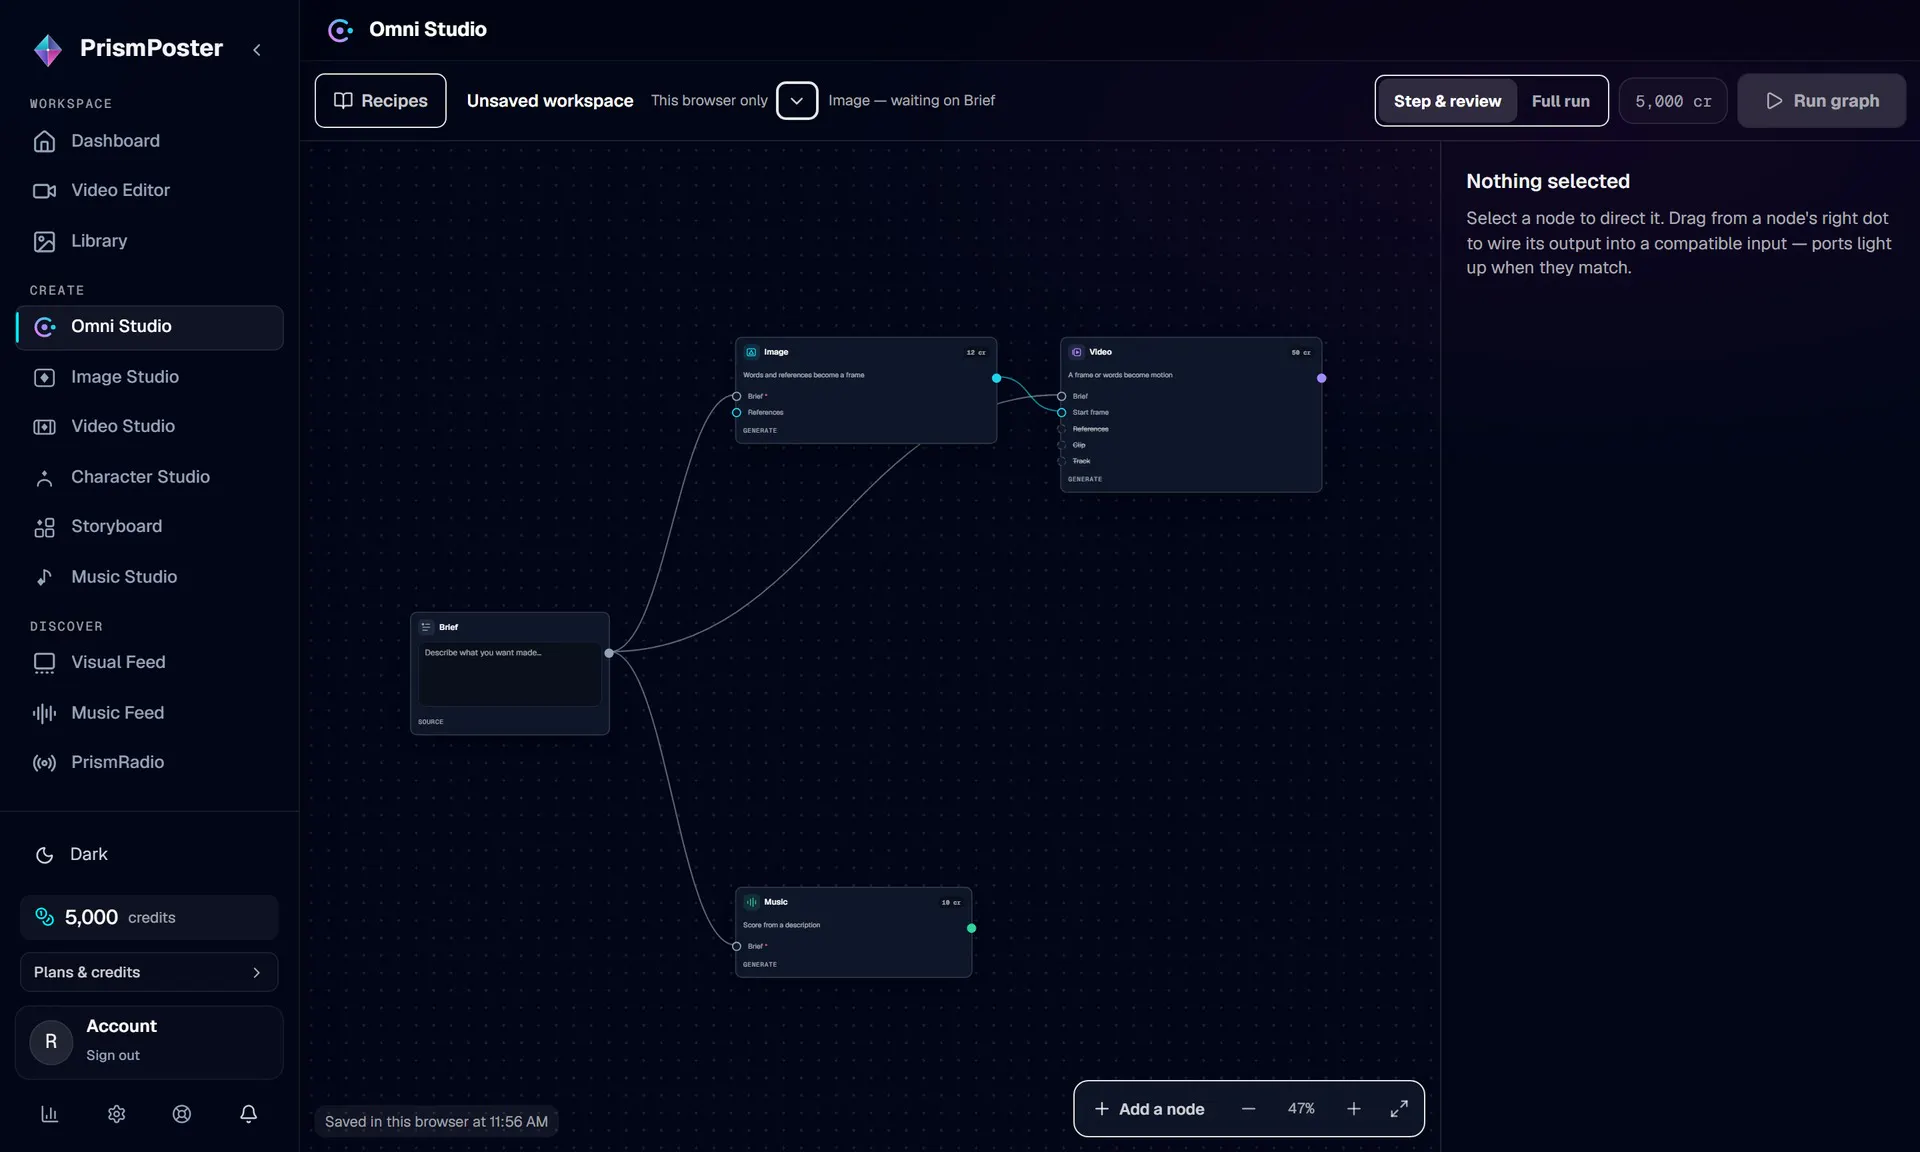Screen dimensions: 1920x1152
Task: Click the Image node output port
Action: point(996,378)
